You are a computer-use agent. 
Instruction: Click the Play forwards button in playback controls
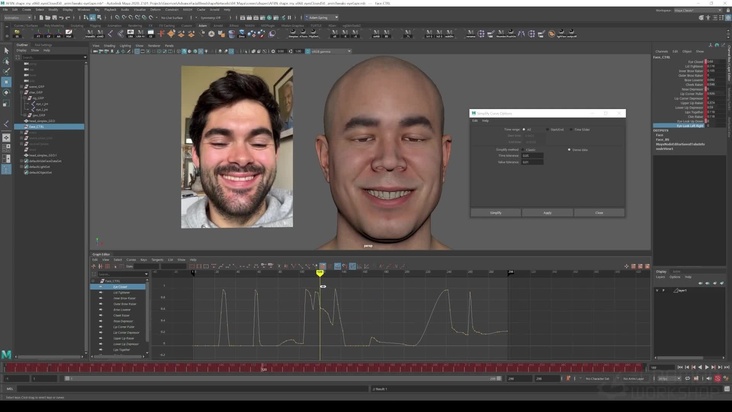pyautogui.click(x=706, y=367)
